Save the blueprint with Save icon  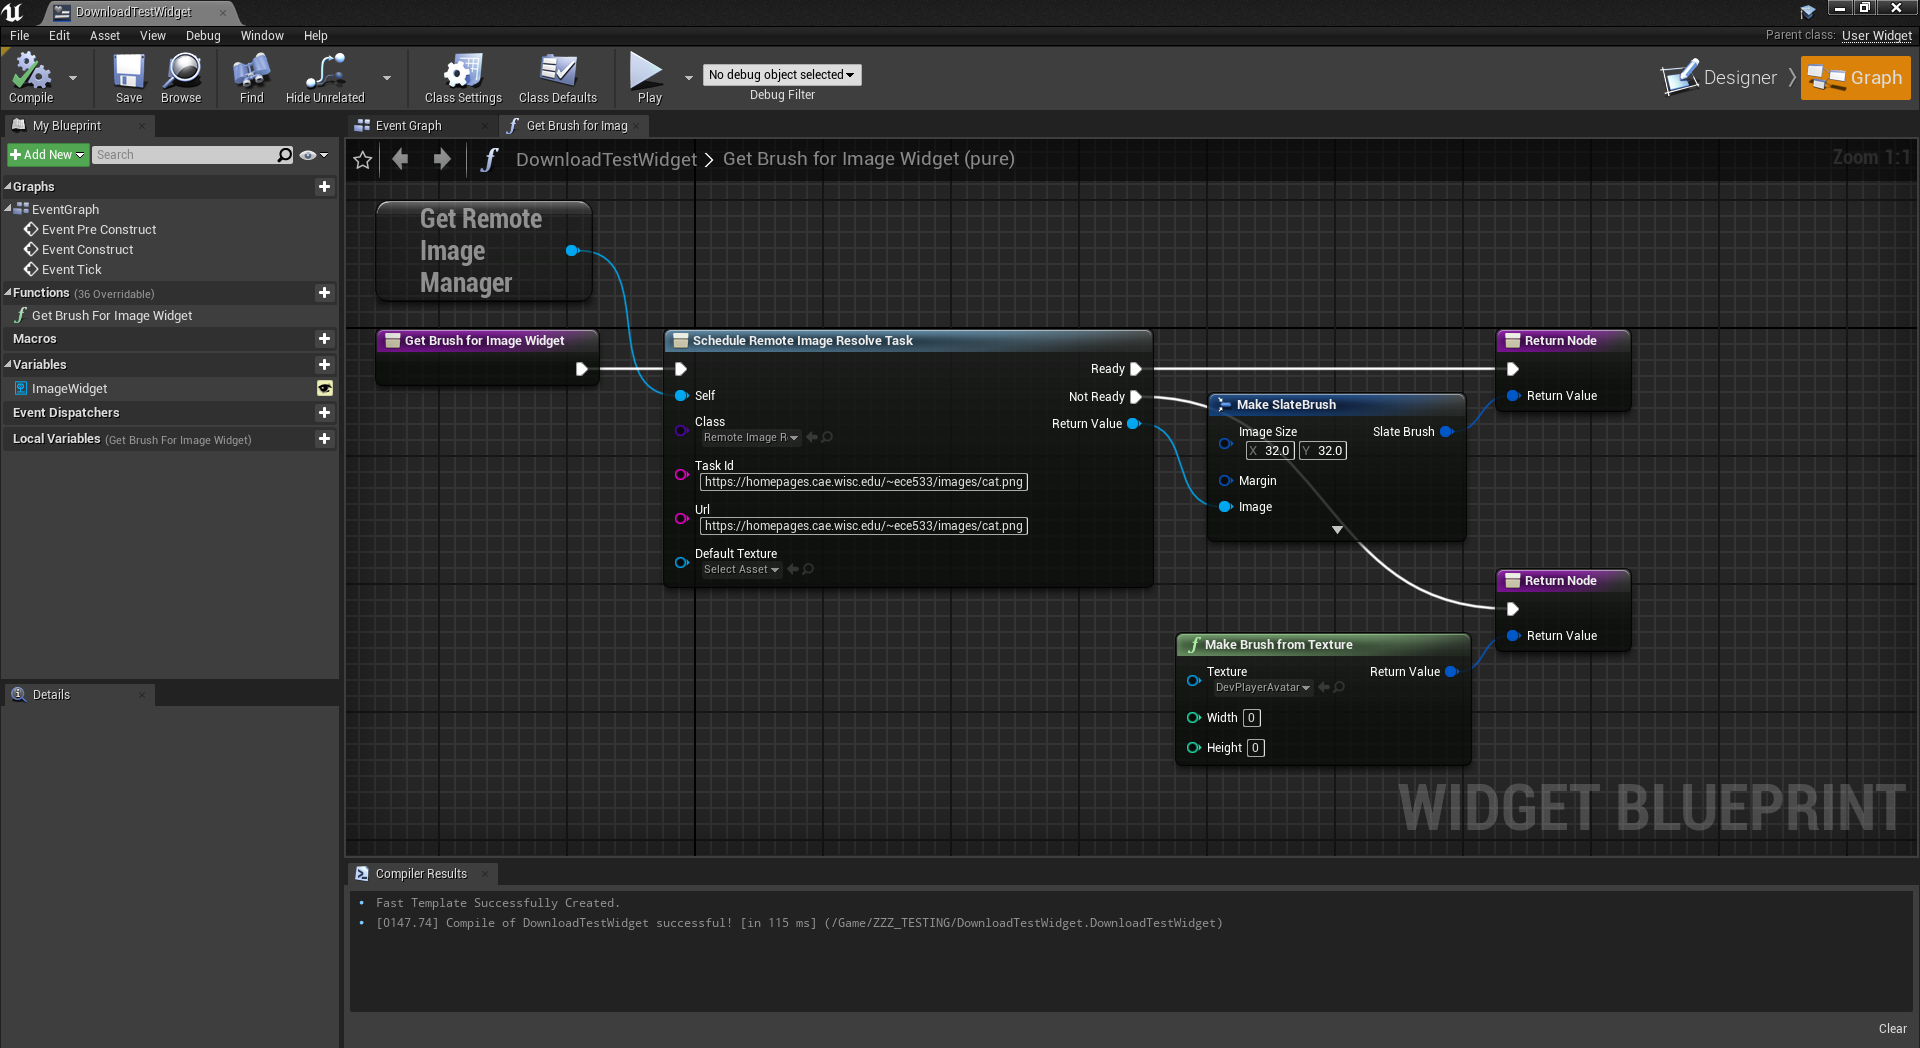tap(129, 78)
